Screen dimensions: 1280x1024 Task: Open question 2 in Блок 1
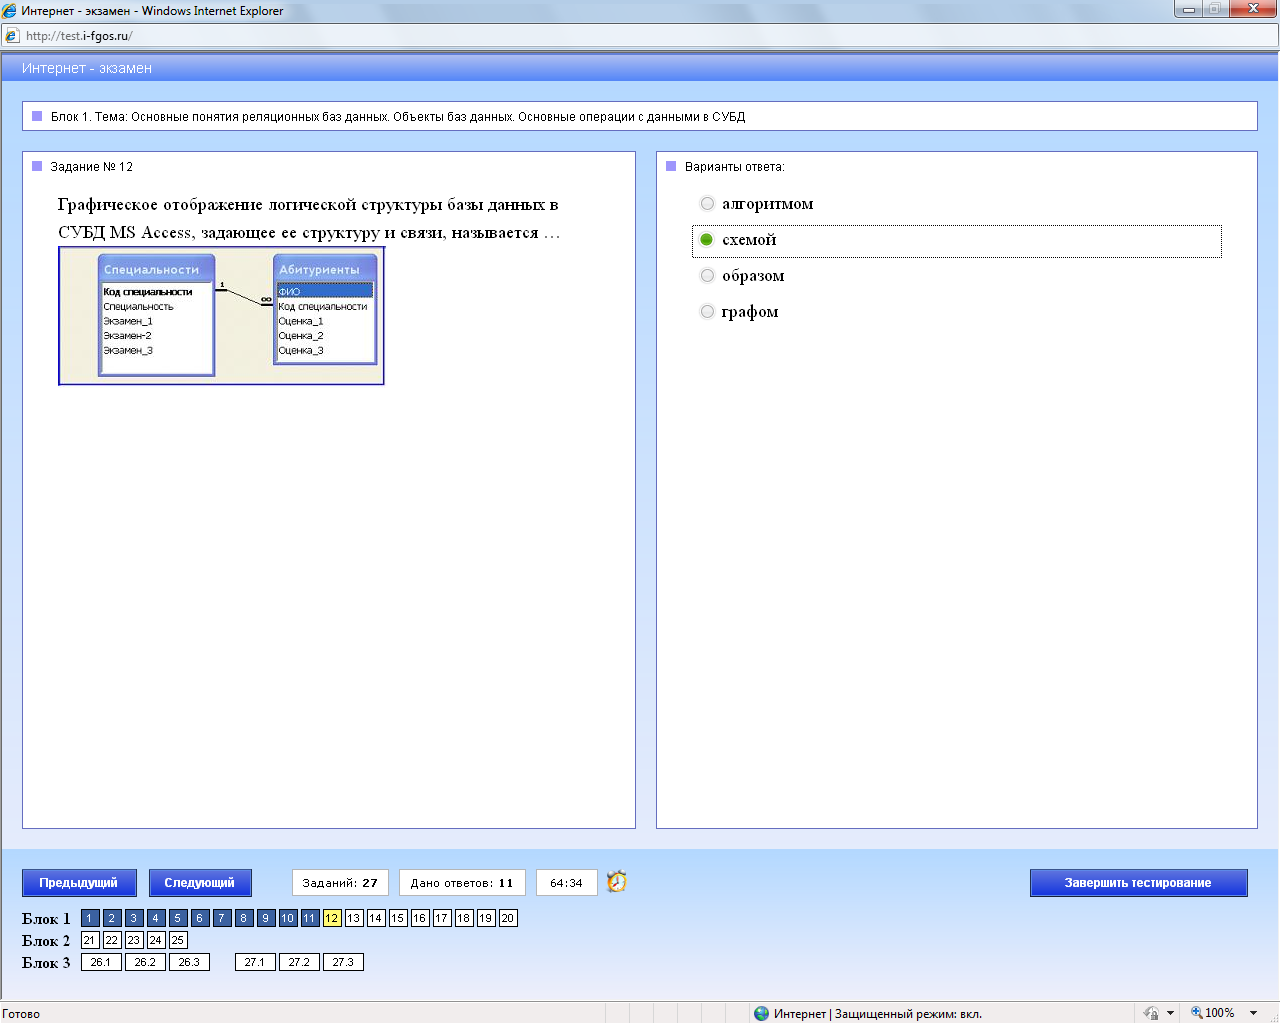[111, 918]
